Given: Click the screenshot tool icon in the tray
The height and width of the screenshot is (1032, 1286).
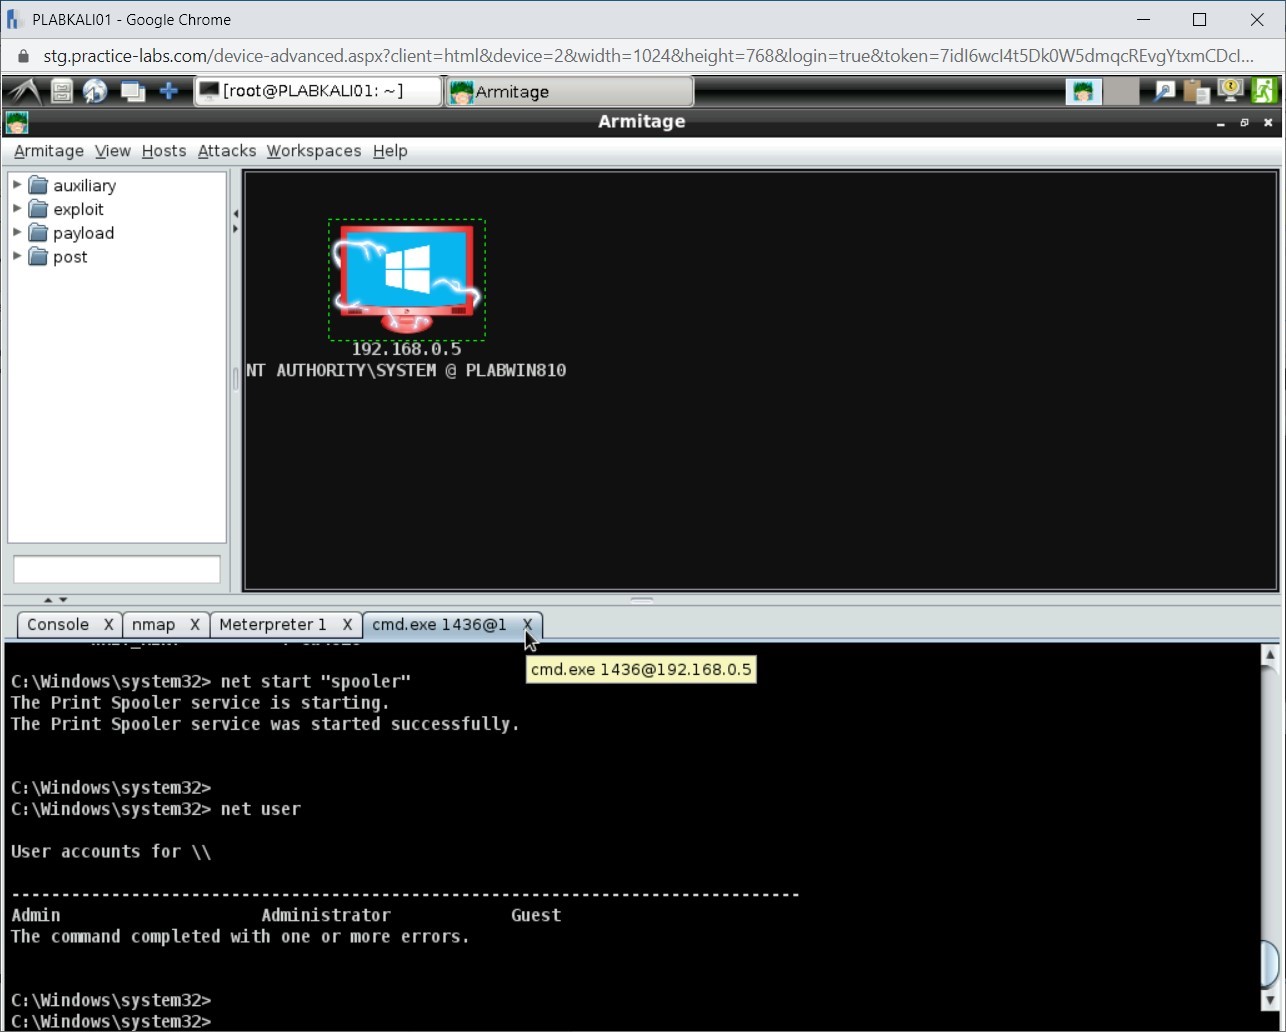Looking at the screenshot, I should click(x=1229, y=91).
